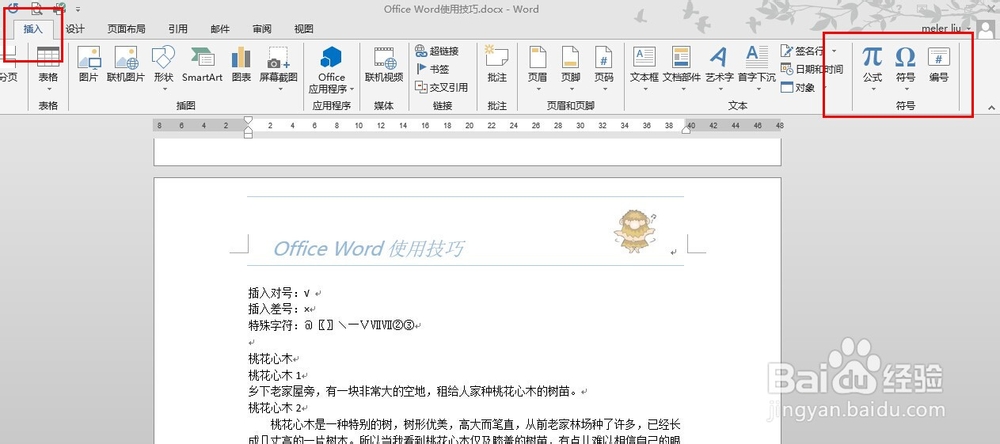Switch to the 设计 tab

[75, 29]
